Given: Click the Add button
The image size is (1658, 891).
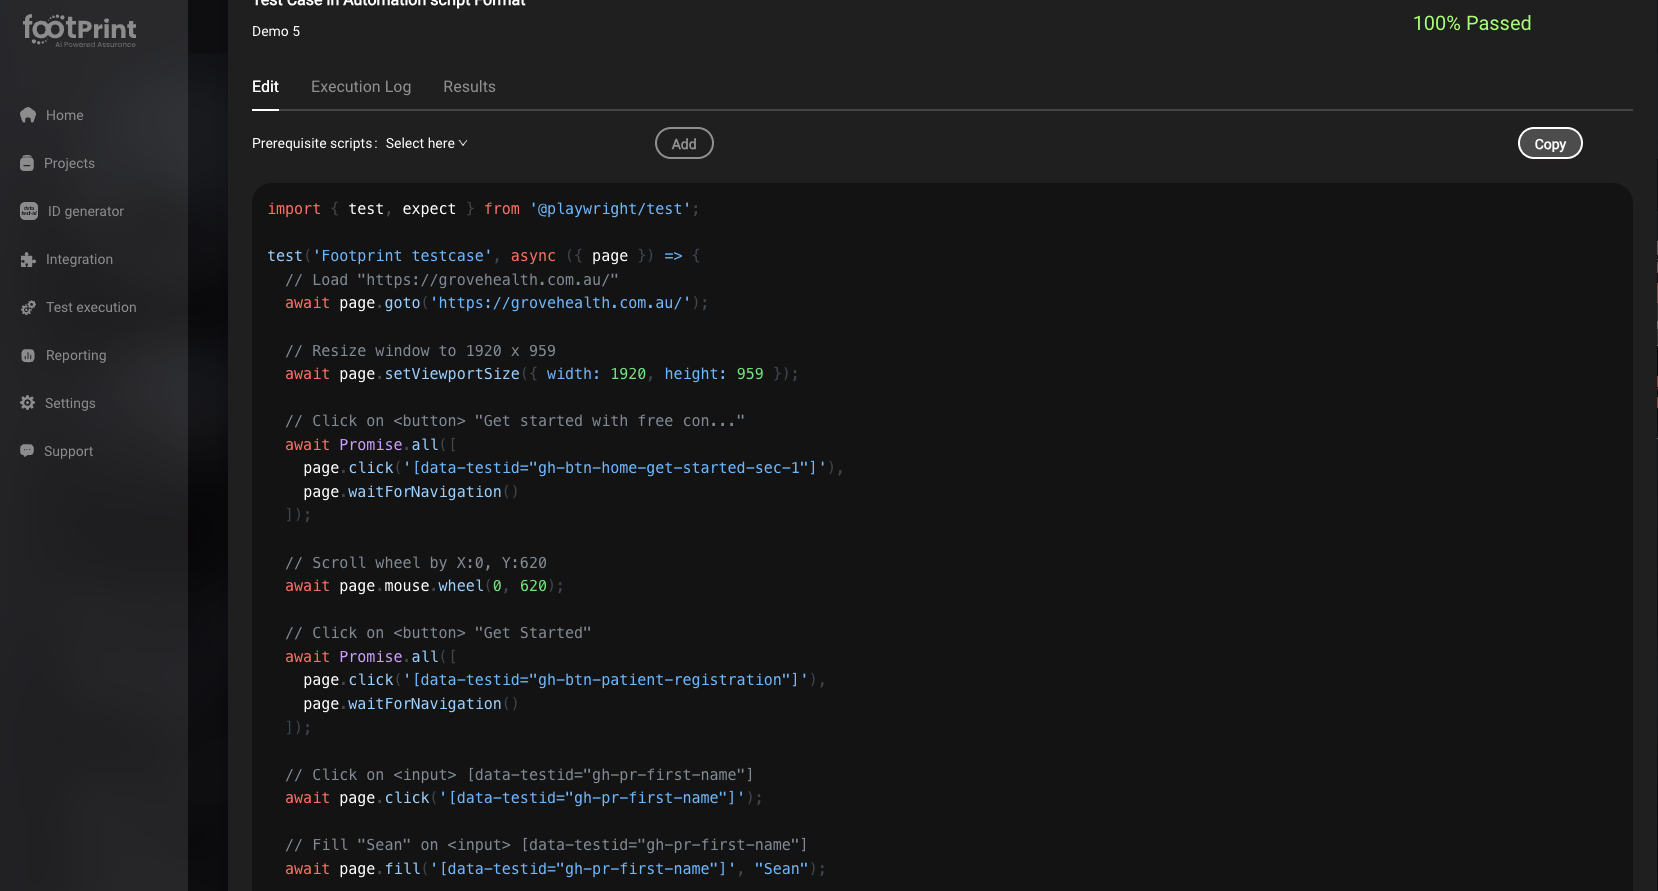Looking at the screenshot, I should [x=684, y=143].
